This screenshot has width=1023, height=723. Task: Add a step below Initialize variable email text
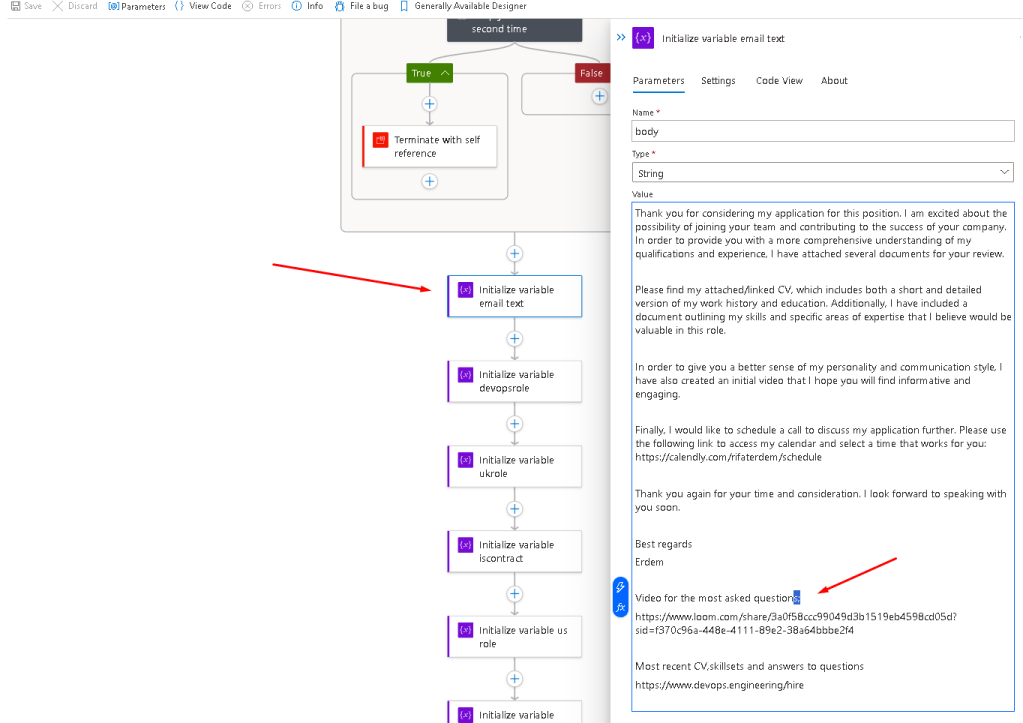tap(515, 339)
